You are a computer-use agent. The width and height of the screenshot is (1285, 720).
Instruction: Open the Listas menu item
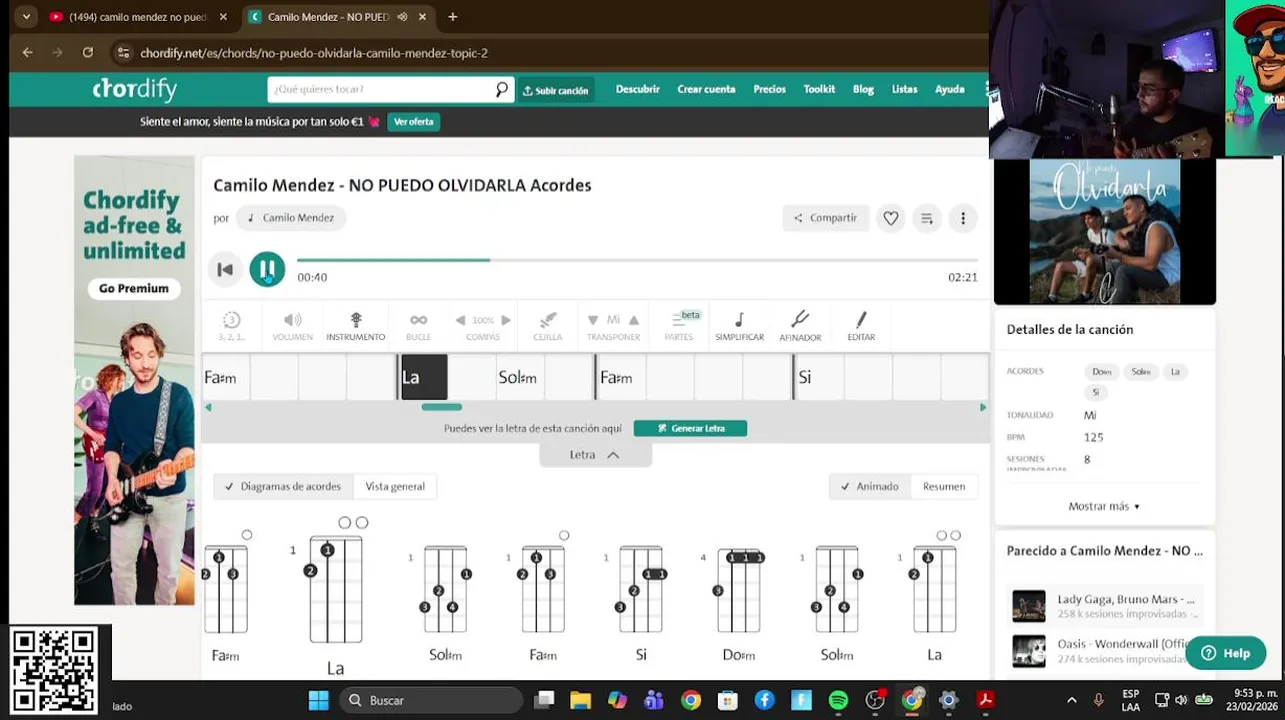(x=904, y=89)
